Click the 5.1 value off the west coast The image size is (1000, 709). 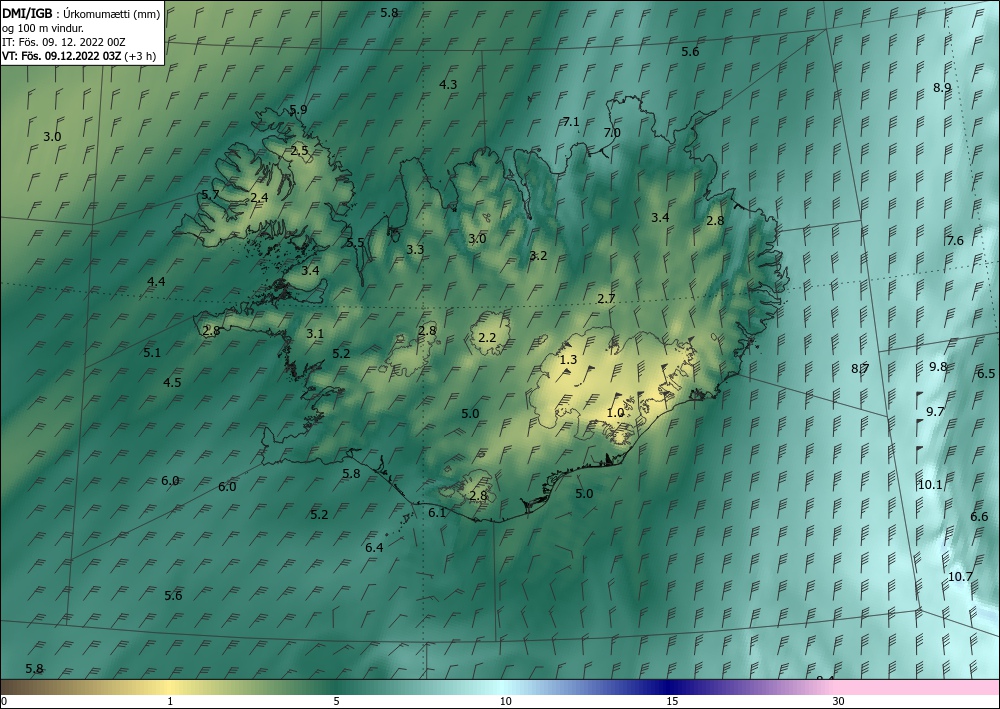[152, 353]
